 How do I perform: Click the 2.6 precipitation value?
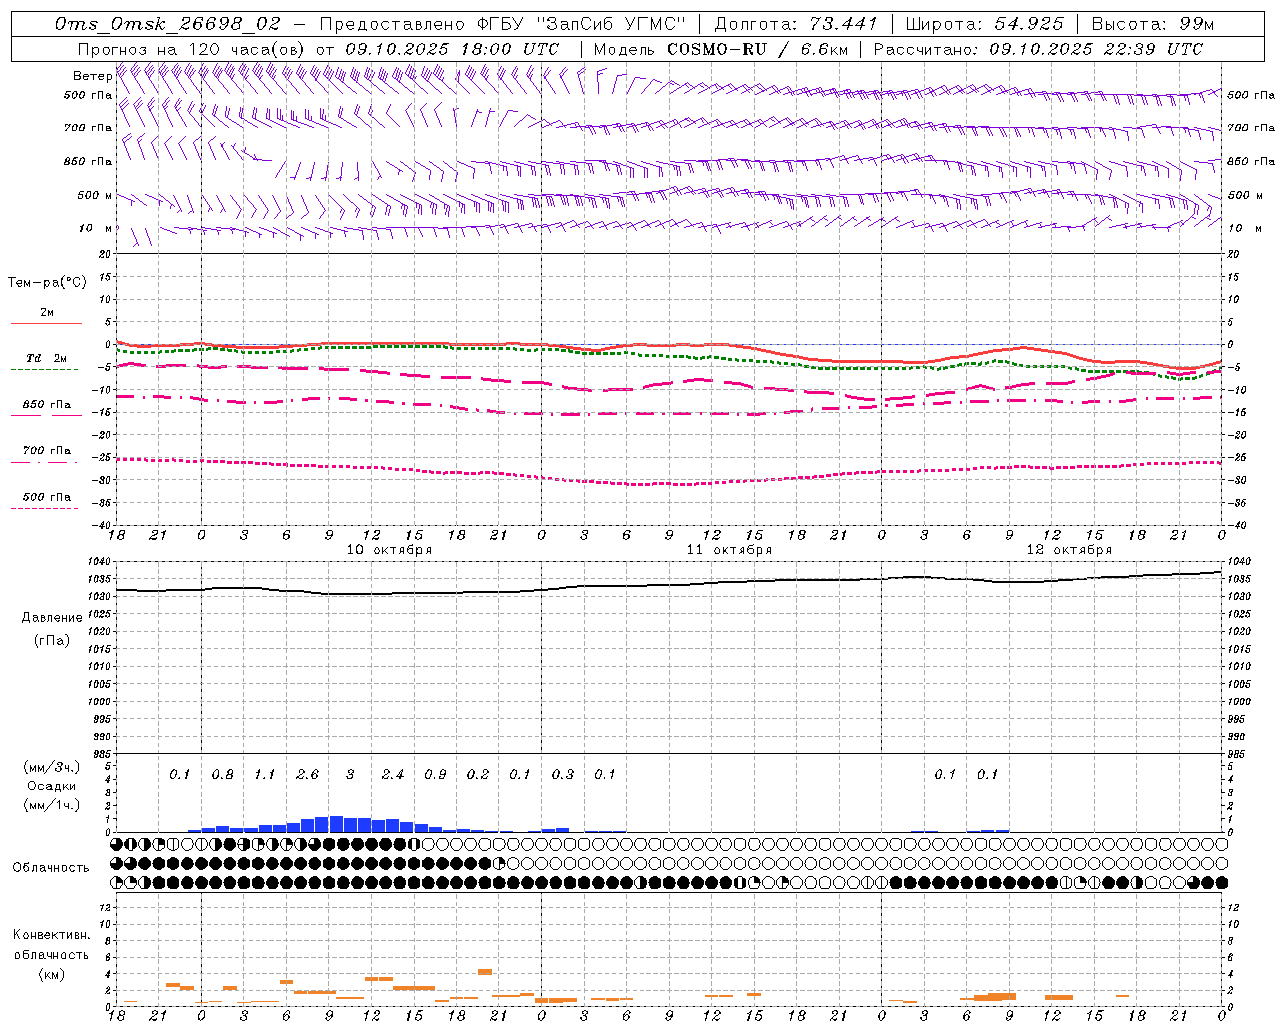coord(307,775)
